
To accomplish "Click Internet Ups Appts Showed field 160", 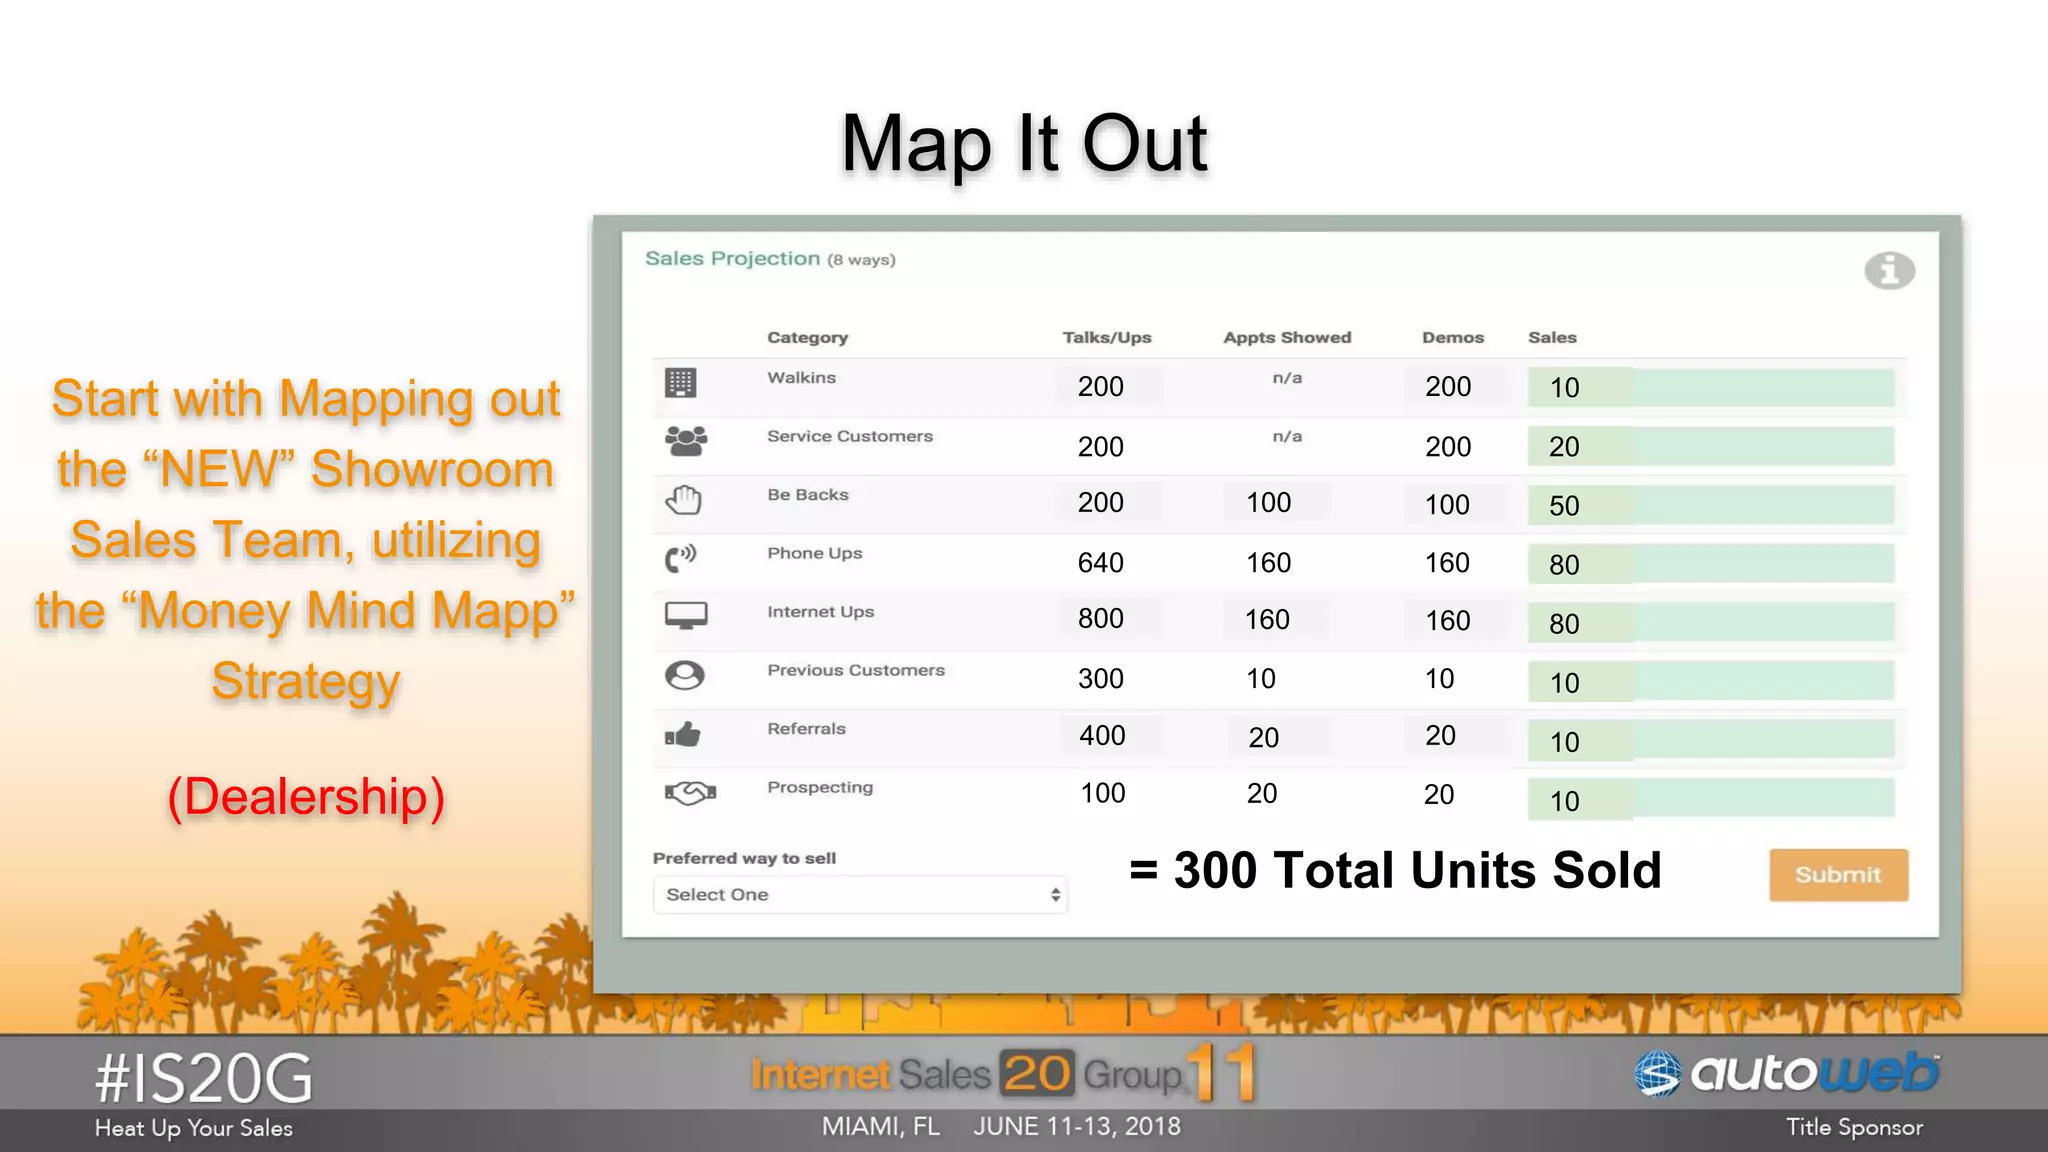I will [1277, 619].
